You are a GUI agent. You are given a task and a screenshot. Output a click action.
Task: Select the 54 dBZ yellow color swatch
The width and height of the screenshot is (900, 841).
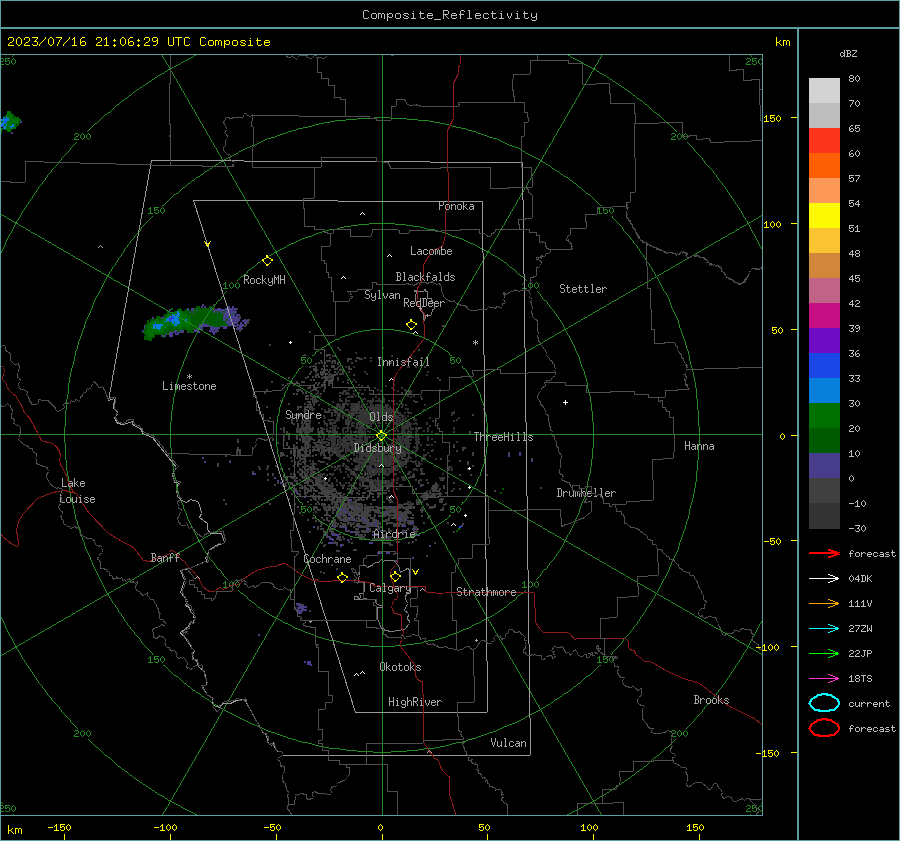pyautogui.click(x=824, y=215)
